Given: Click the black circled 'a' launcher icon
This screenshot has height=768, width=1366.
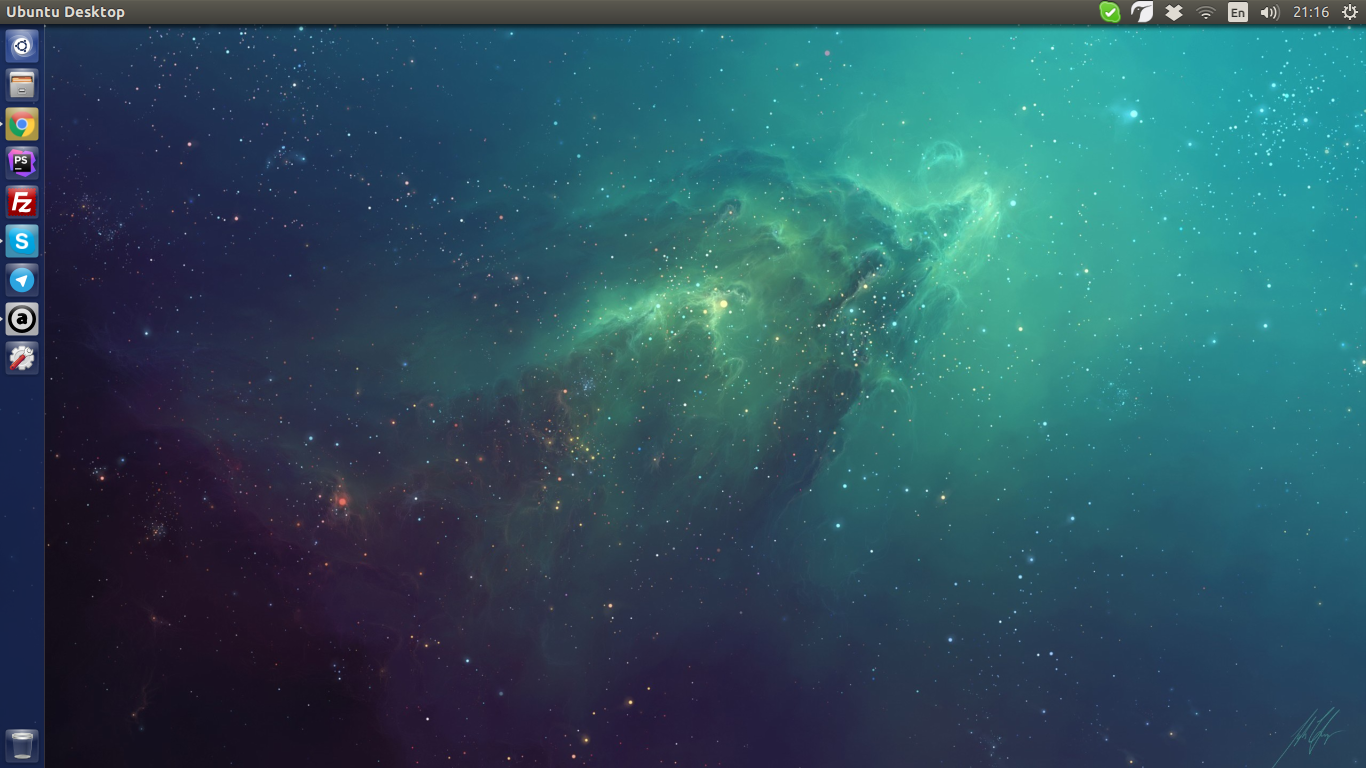Looking at the screenshot, I should 22,319.
